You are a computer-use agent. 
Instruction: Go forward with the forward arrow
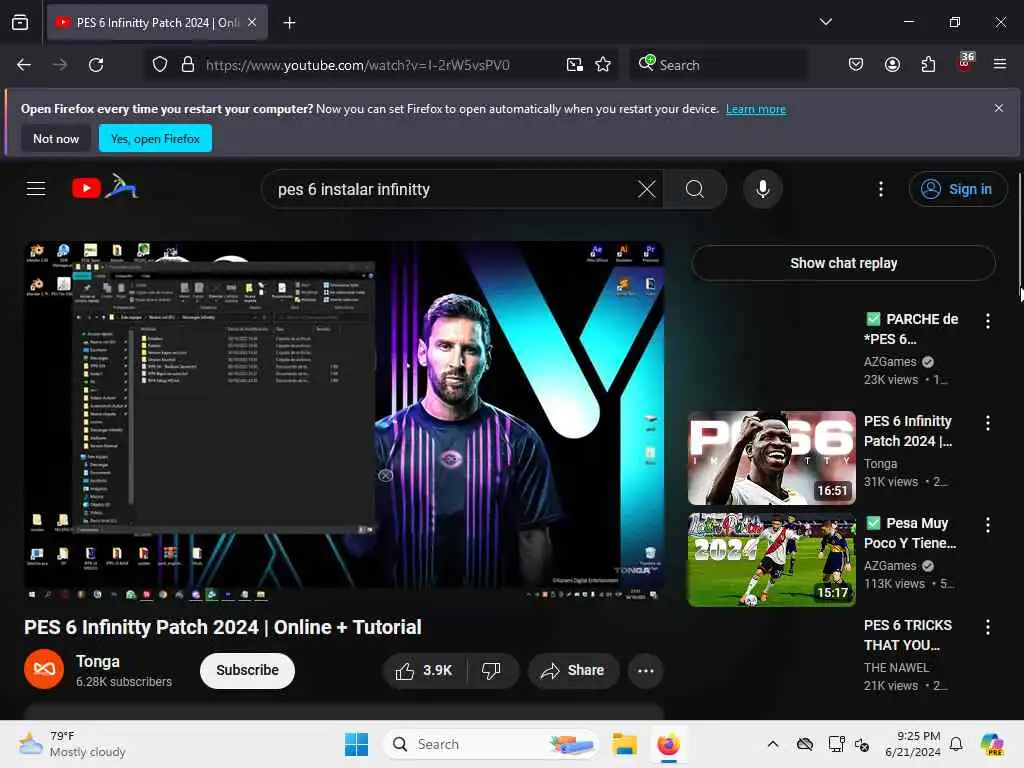pos(60,65)
